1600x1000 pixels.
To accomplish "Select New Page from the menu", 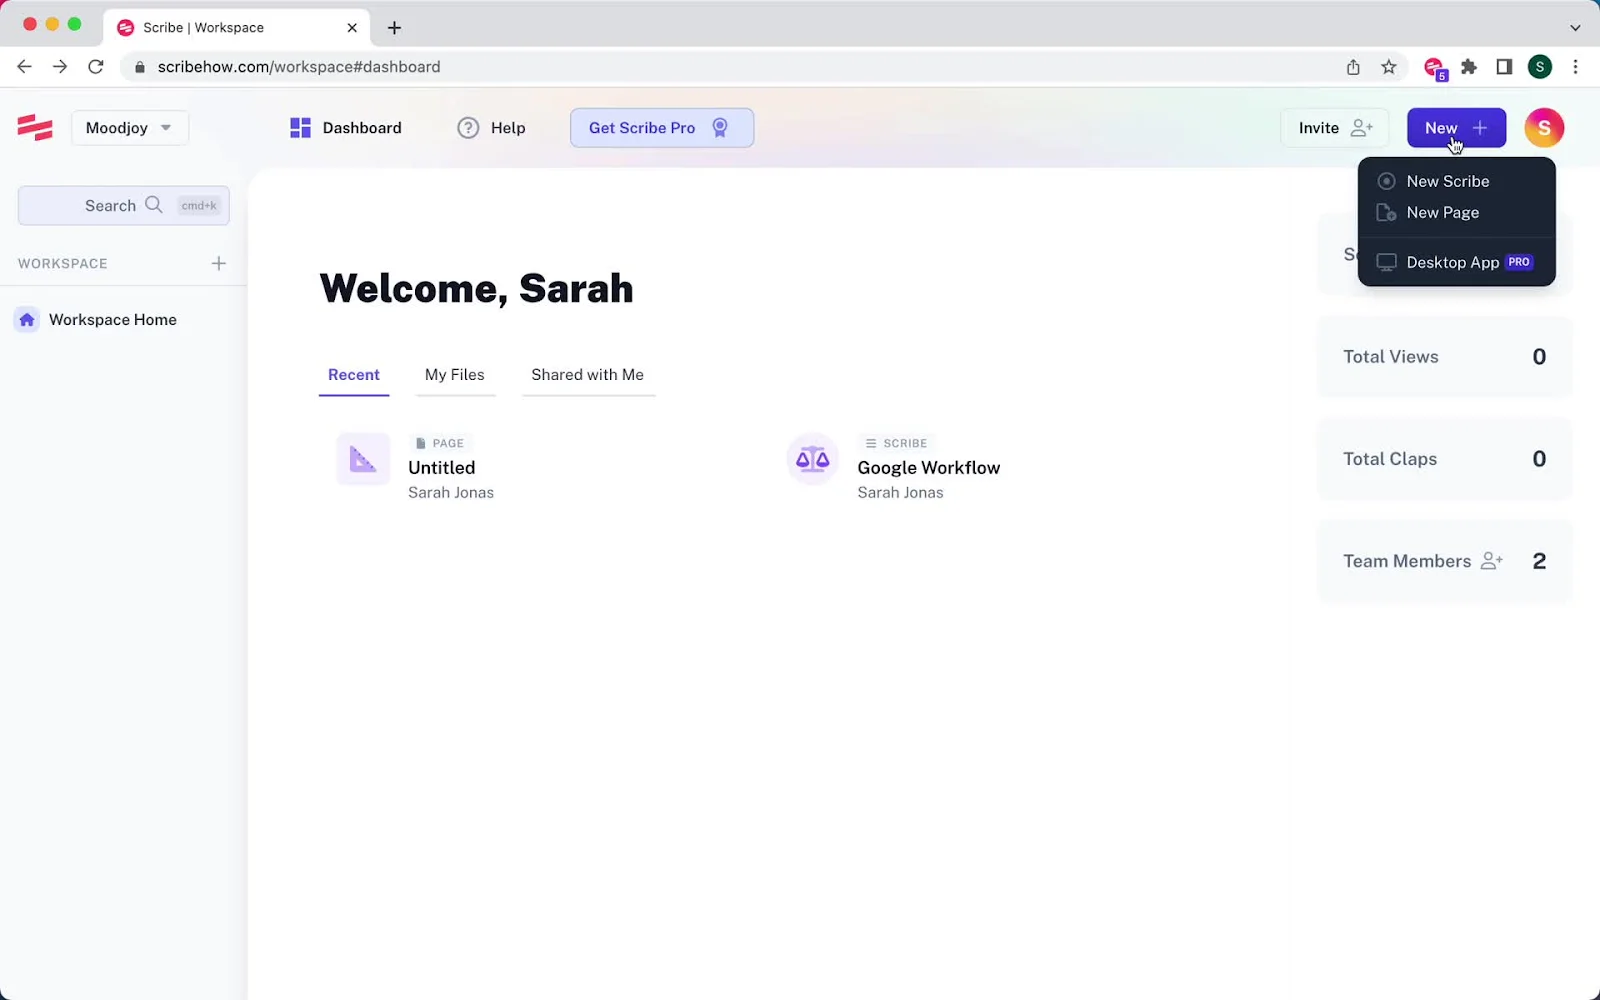I will coord(1442,213).
